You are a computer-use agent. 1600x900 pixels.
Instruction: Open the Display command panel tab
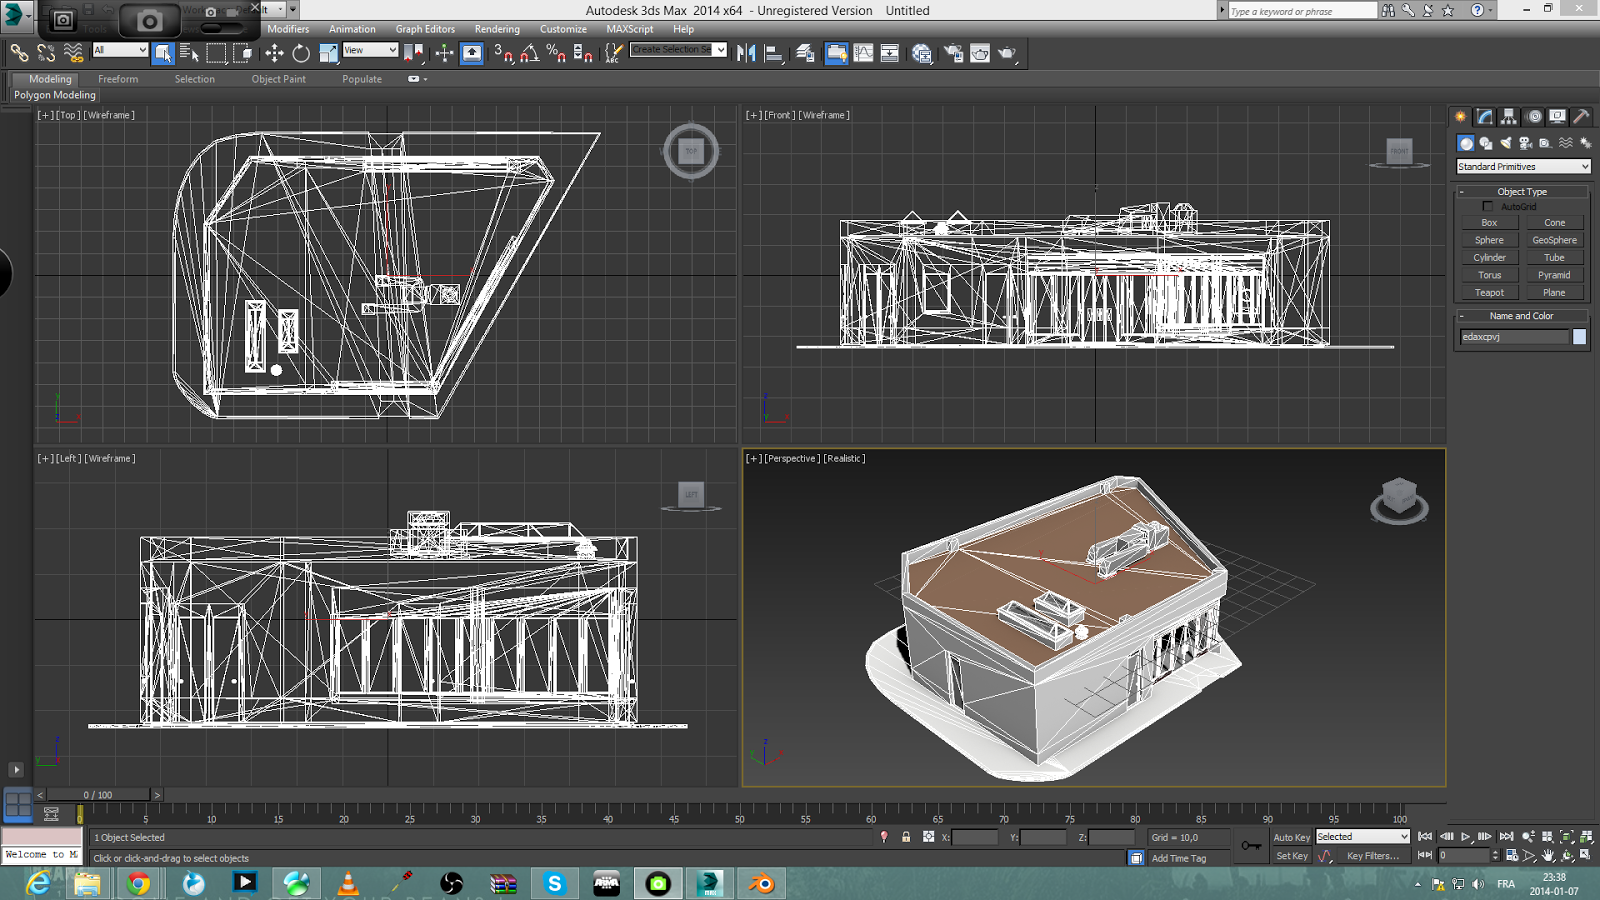pos(1558,117)
